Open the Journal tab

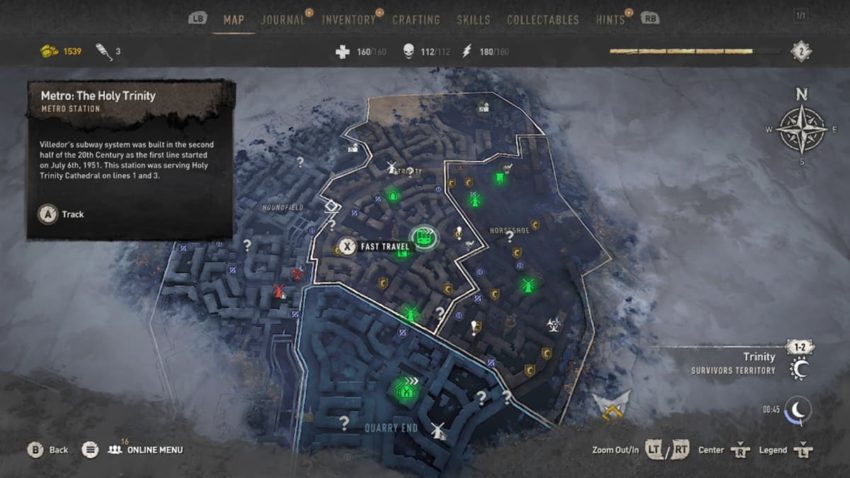[283, 20]
